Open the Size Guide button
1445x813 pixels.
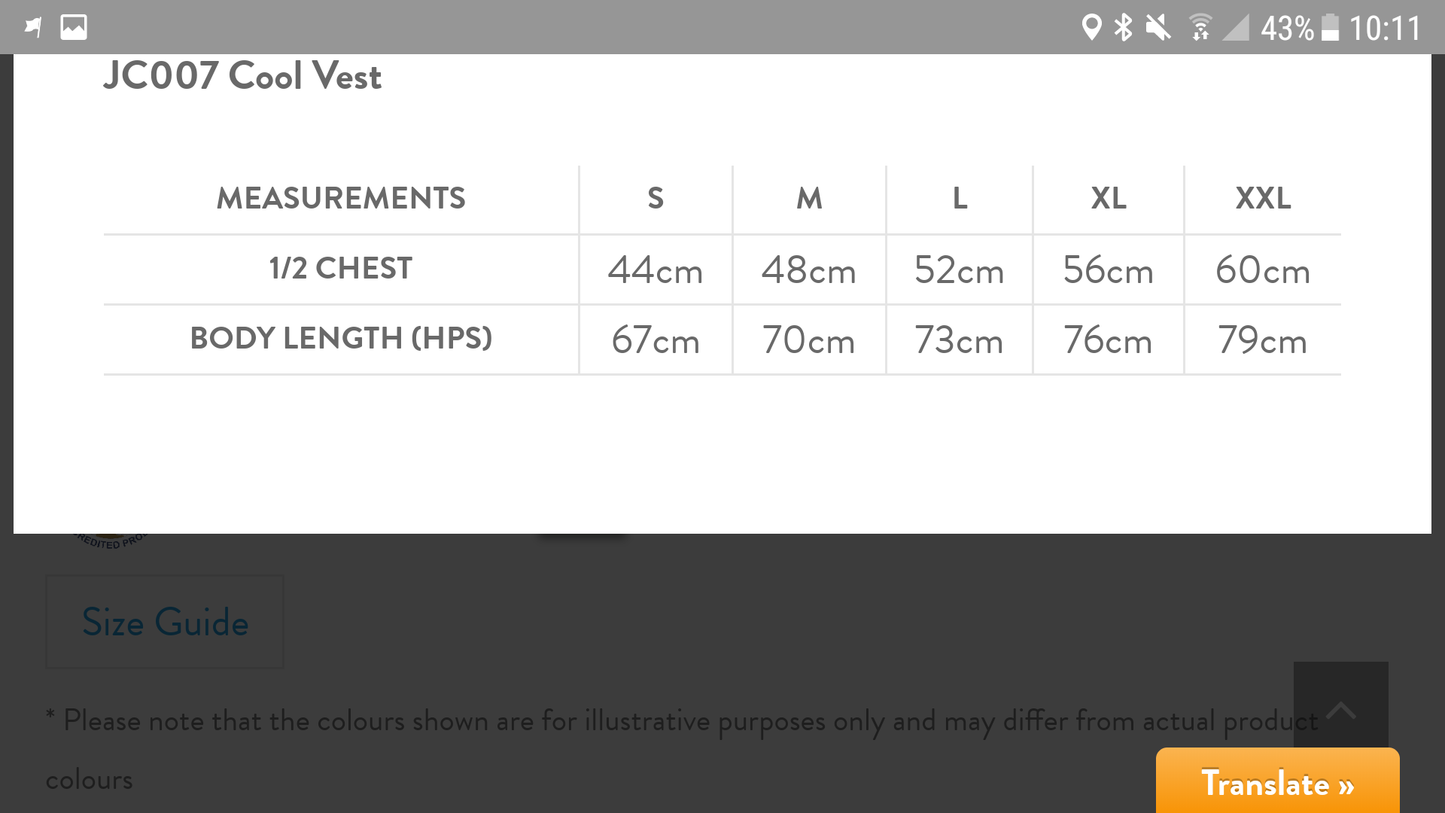165,622
